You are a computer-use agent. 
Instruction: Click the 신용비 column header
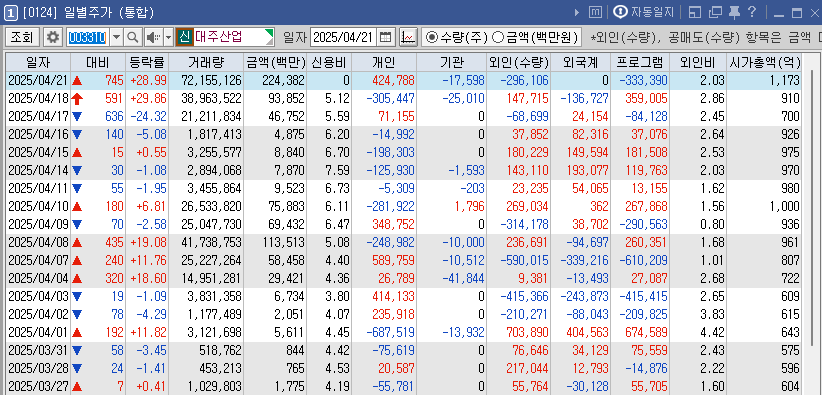(x=329, y=62)
